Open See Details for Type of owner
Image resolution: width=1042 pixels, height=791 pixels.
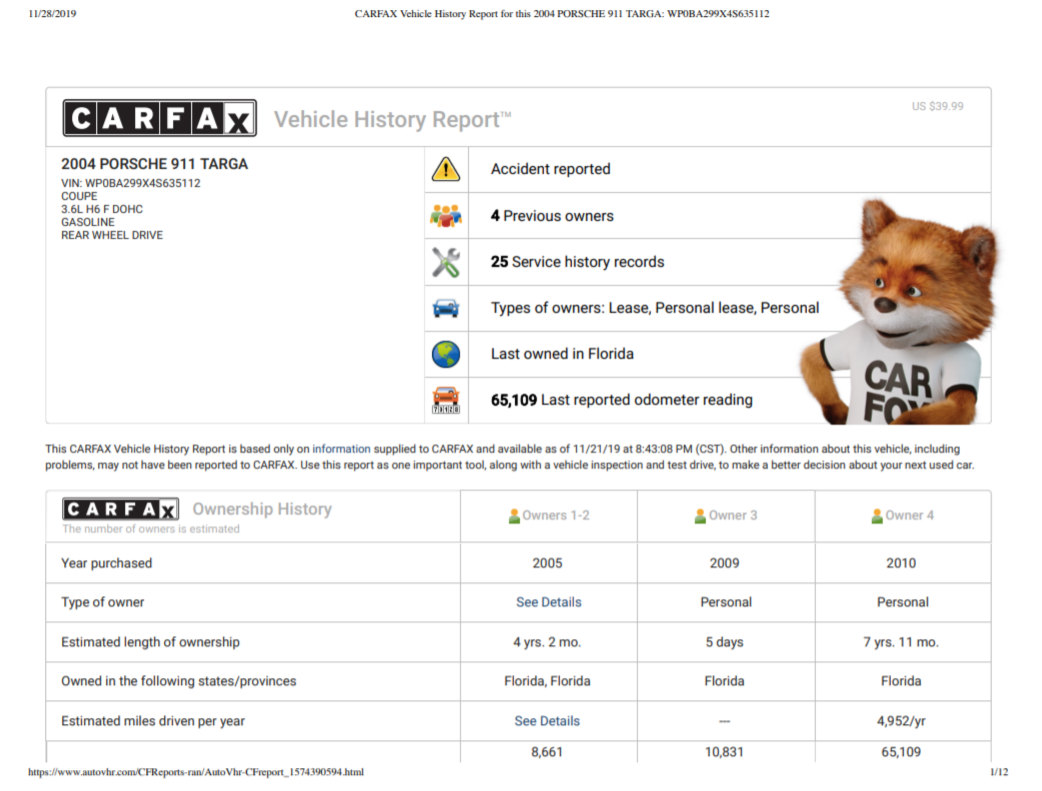549,602
